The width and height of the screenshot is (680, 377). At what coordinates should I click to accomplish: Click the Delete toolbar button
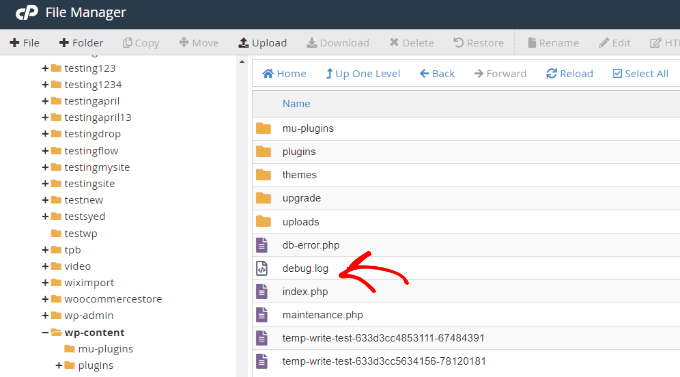(412, 43)
